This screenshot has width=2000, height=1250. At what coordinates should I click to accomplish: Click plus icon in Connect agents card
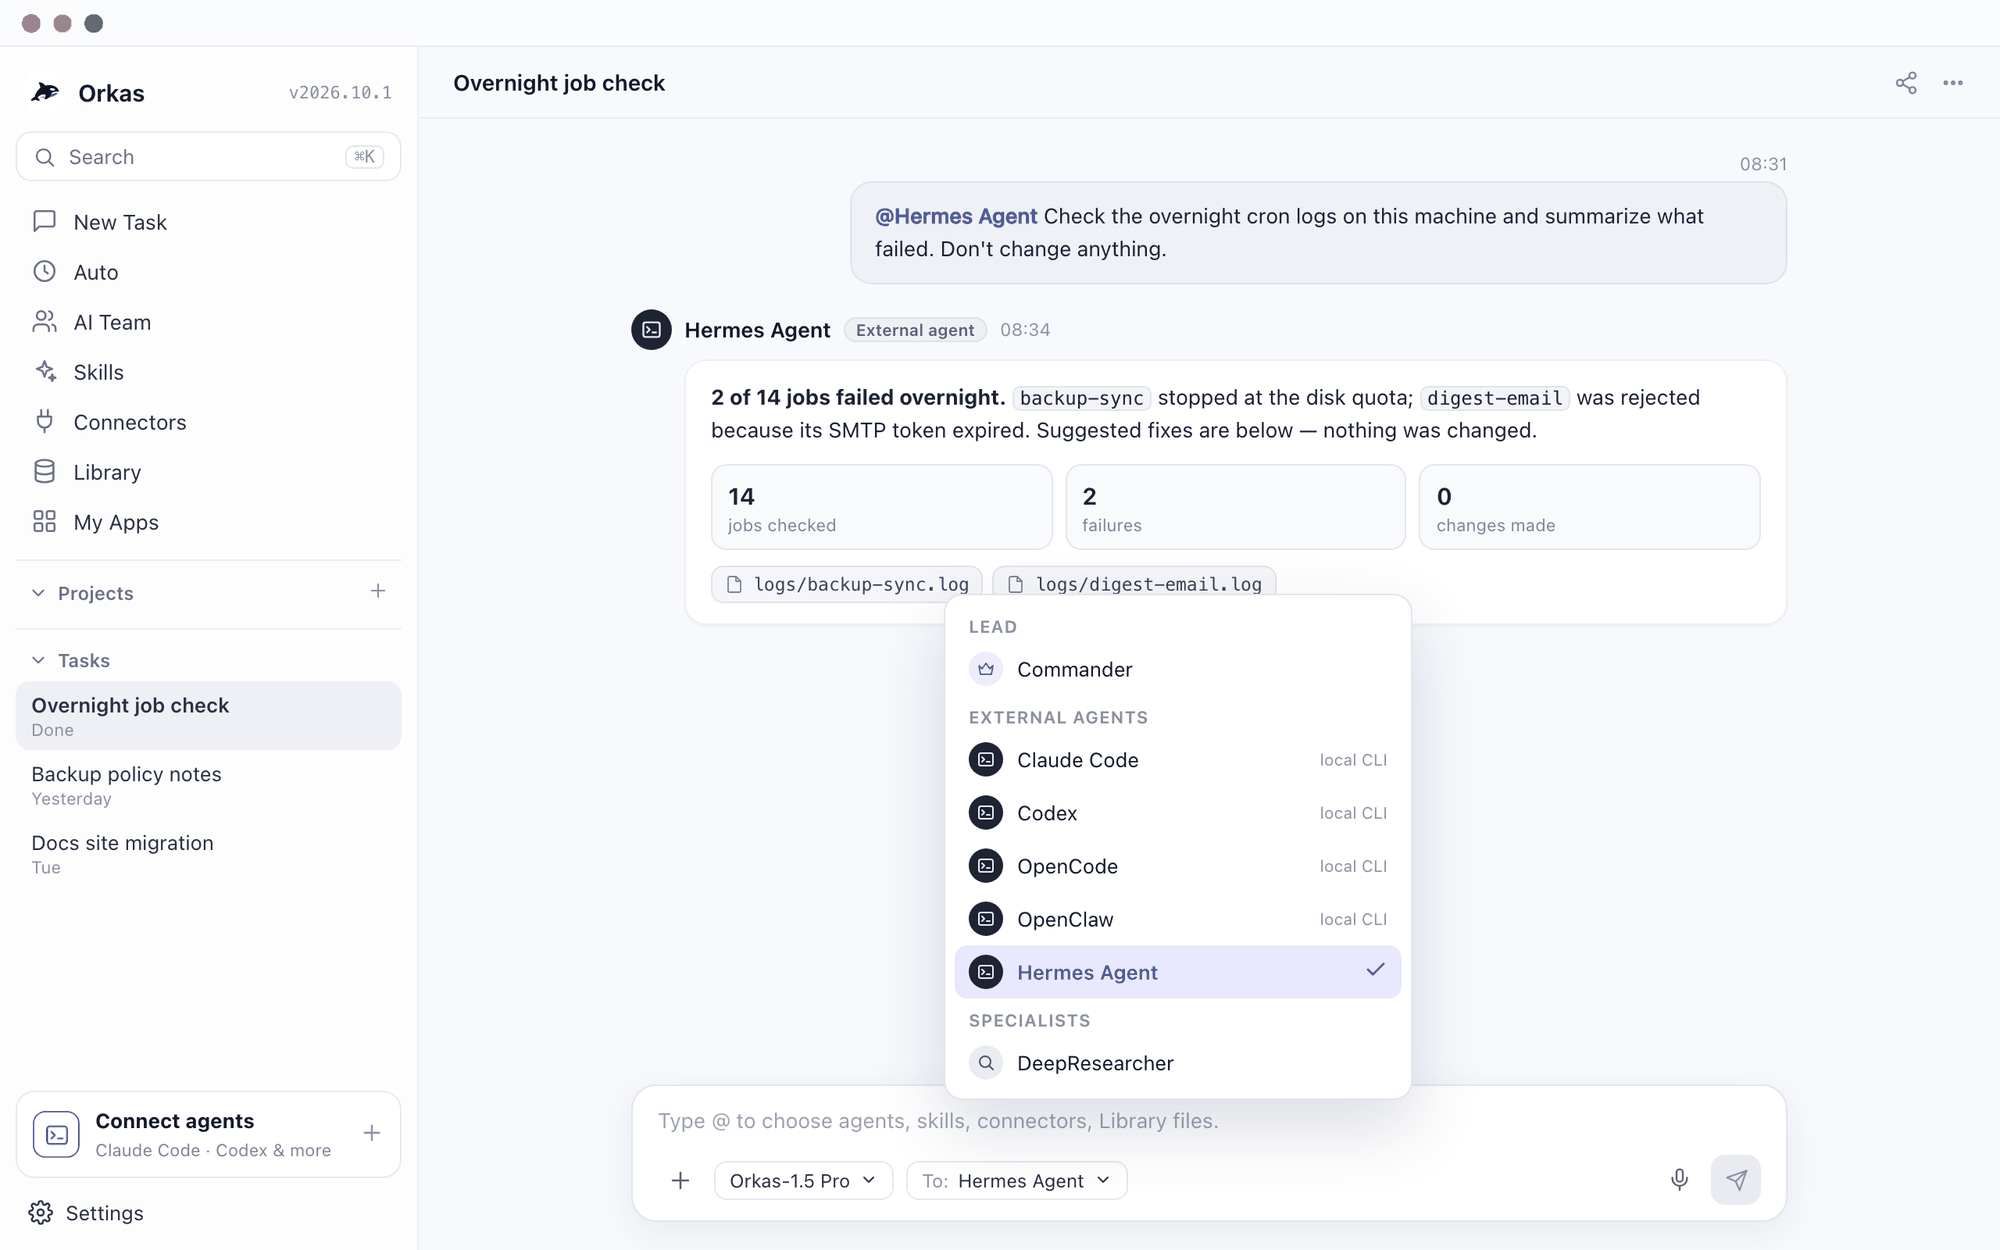click(372, 1133)
